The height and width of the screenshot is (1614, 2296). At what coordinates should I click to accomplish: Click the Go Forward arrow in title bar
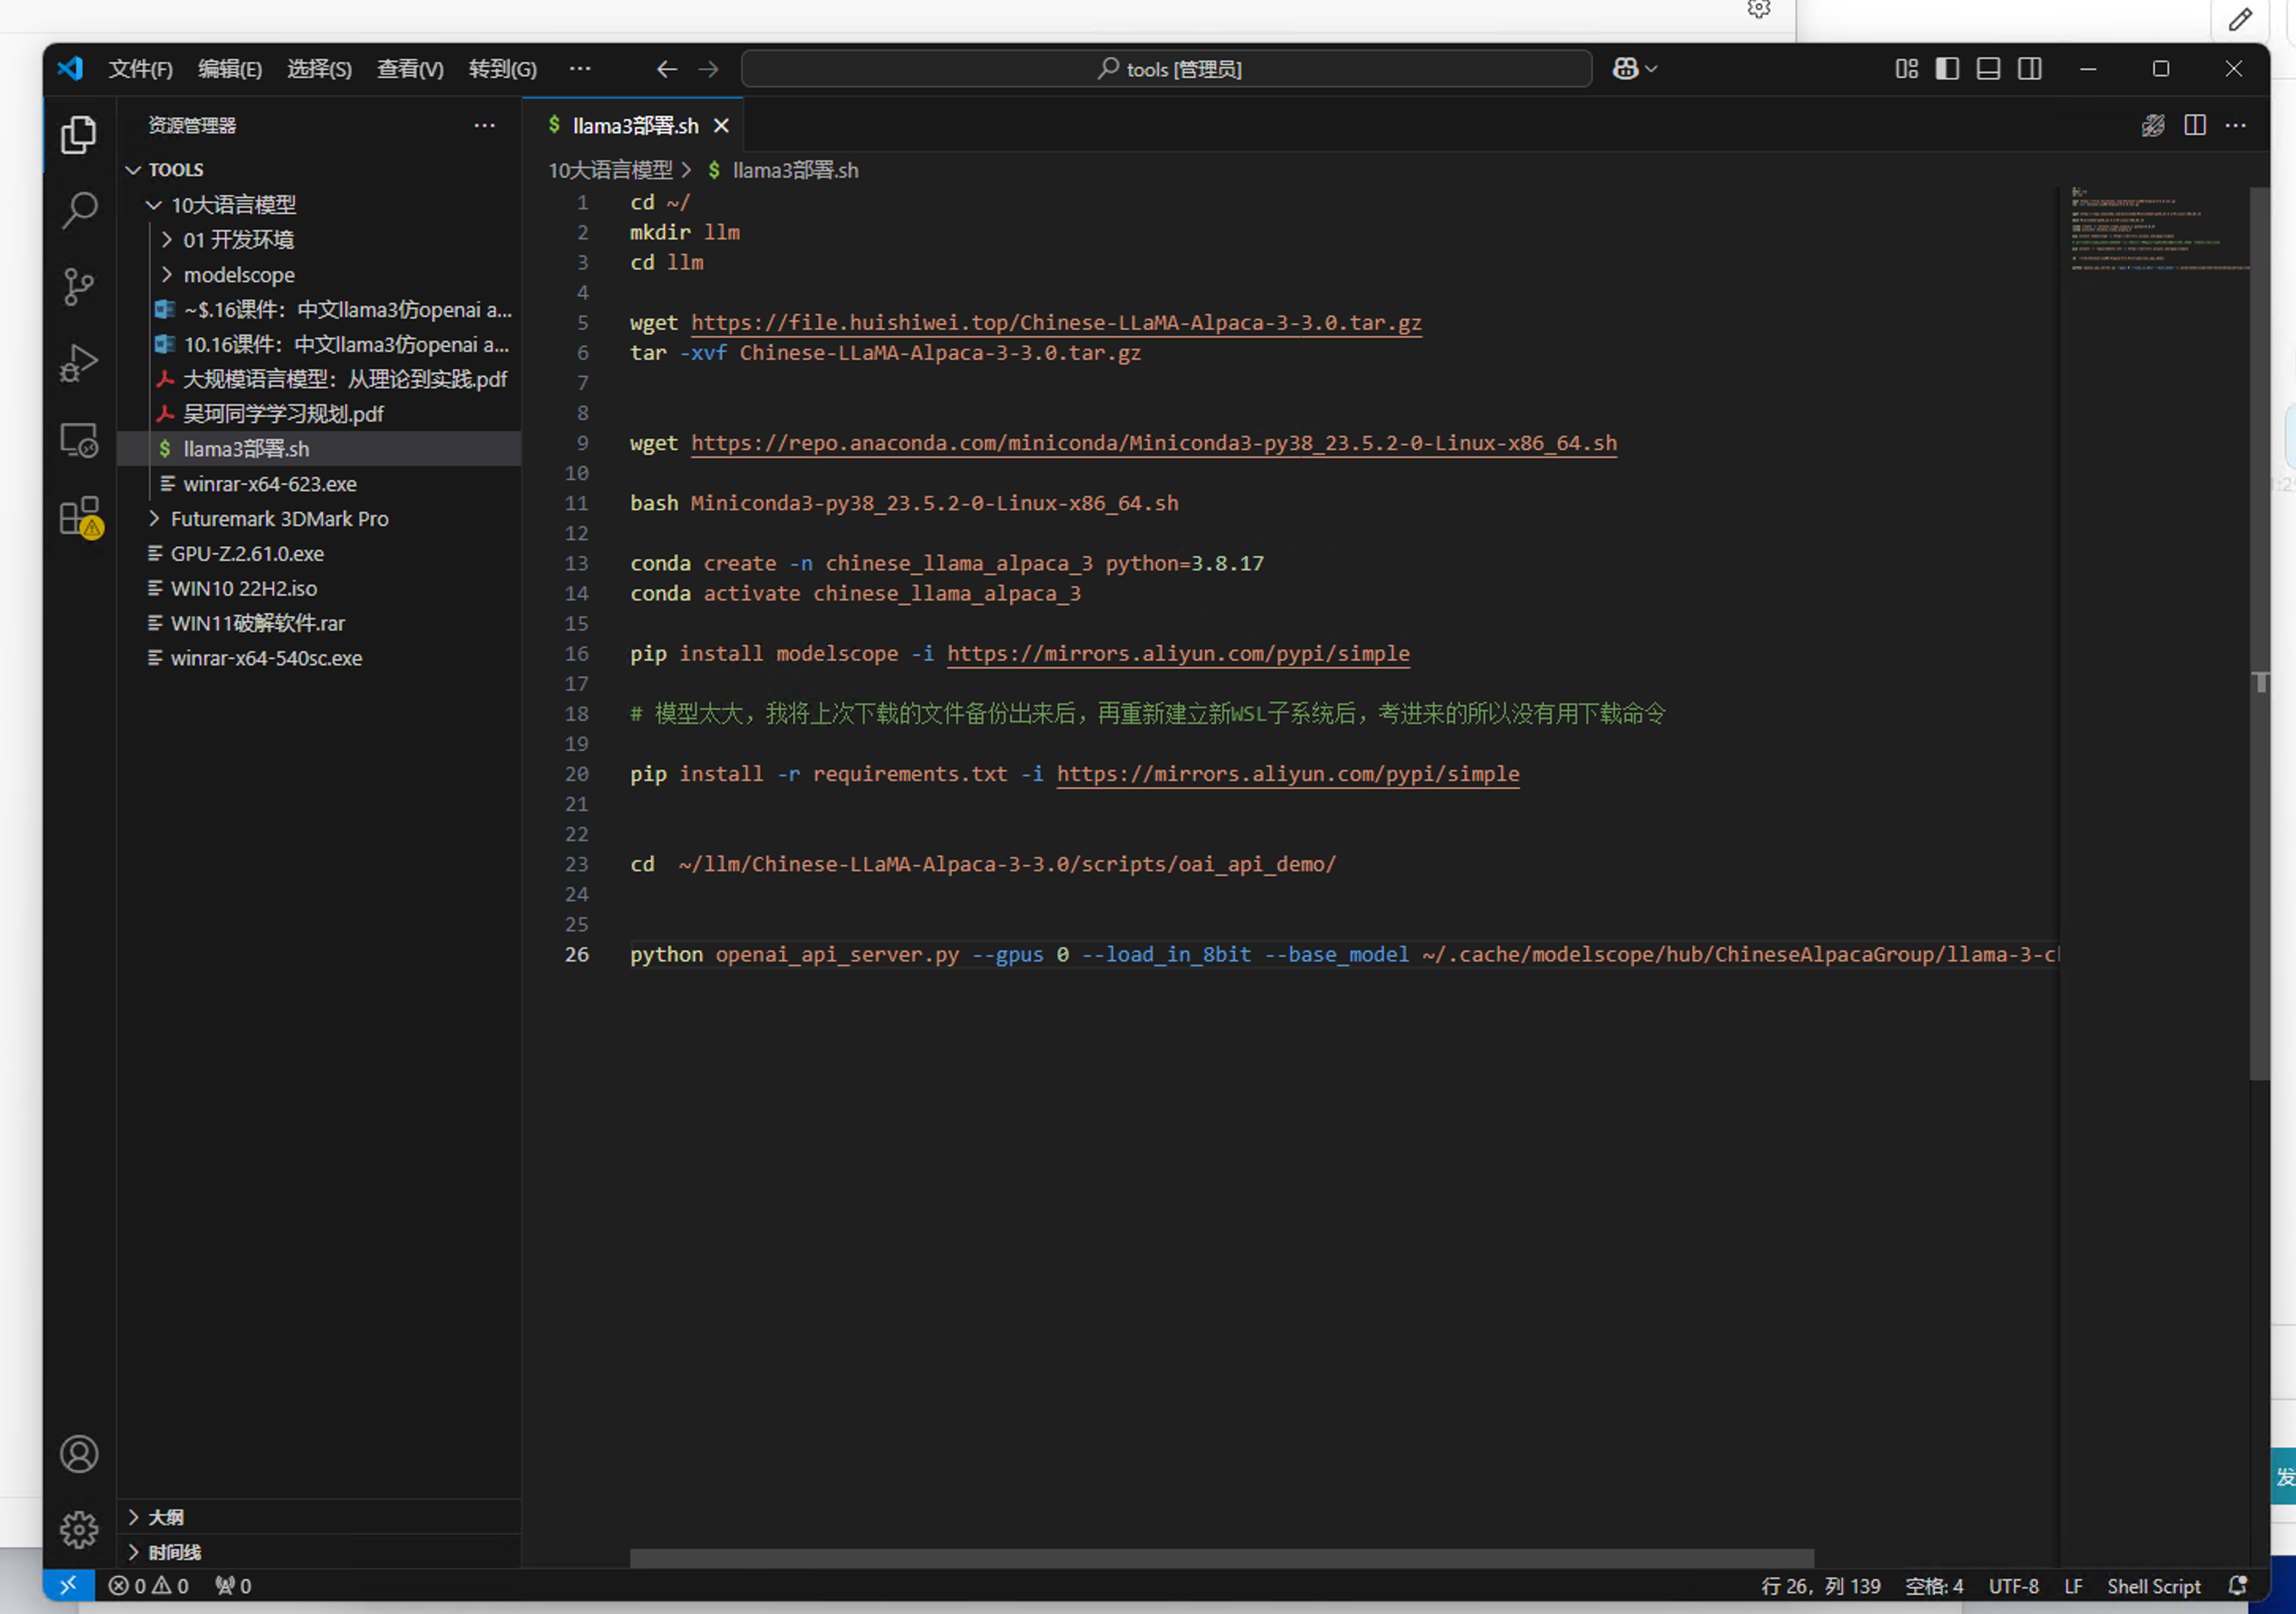pyautogui.click(x=708, y=69)
